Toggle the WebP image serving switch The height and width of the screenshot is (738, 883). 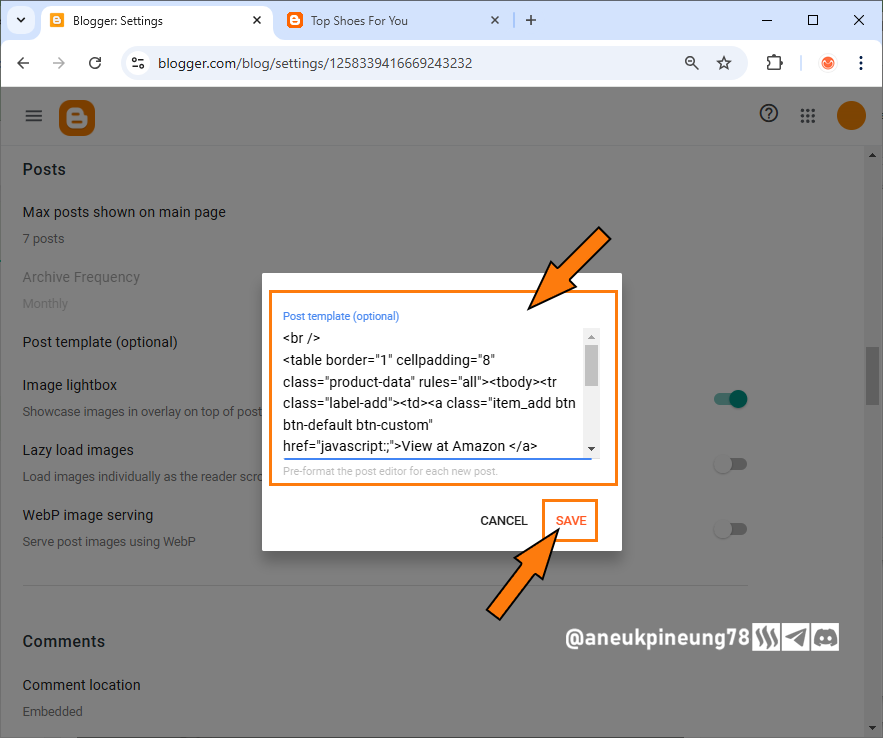[730, 529]
